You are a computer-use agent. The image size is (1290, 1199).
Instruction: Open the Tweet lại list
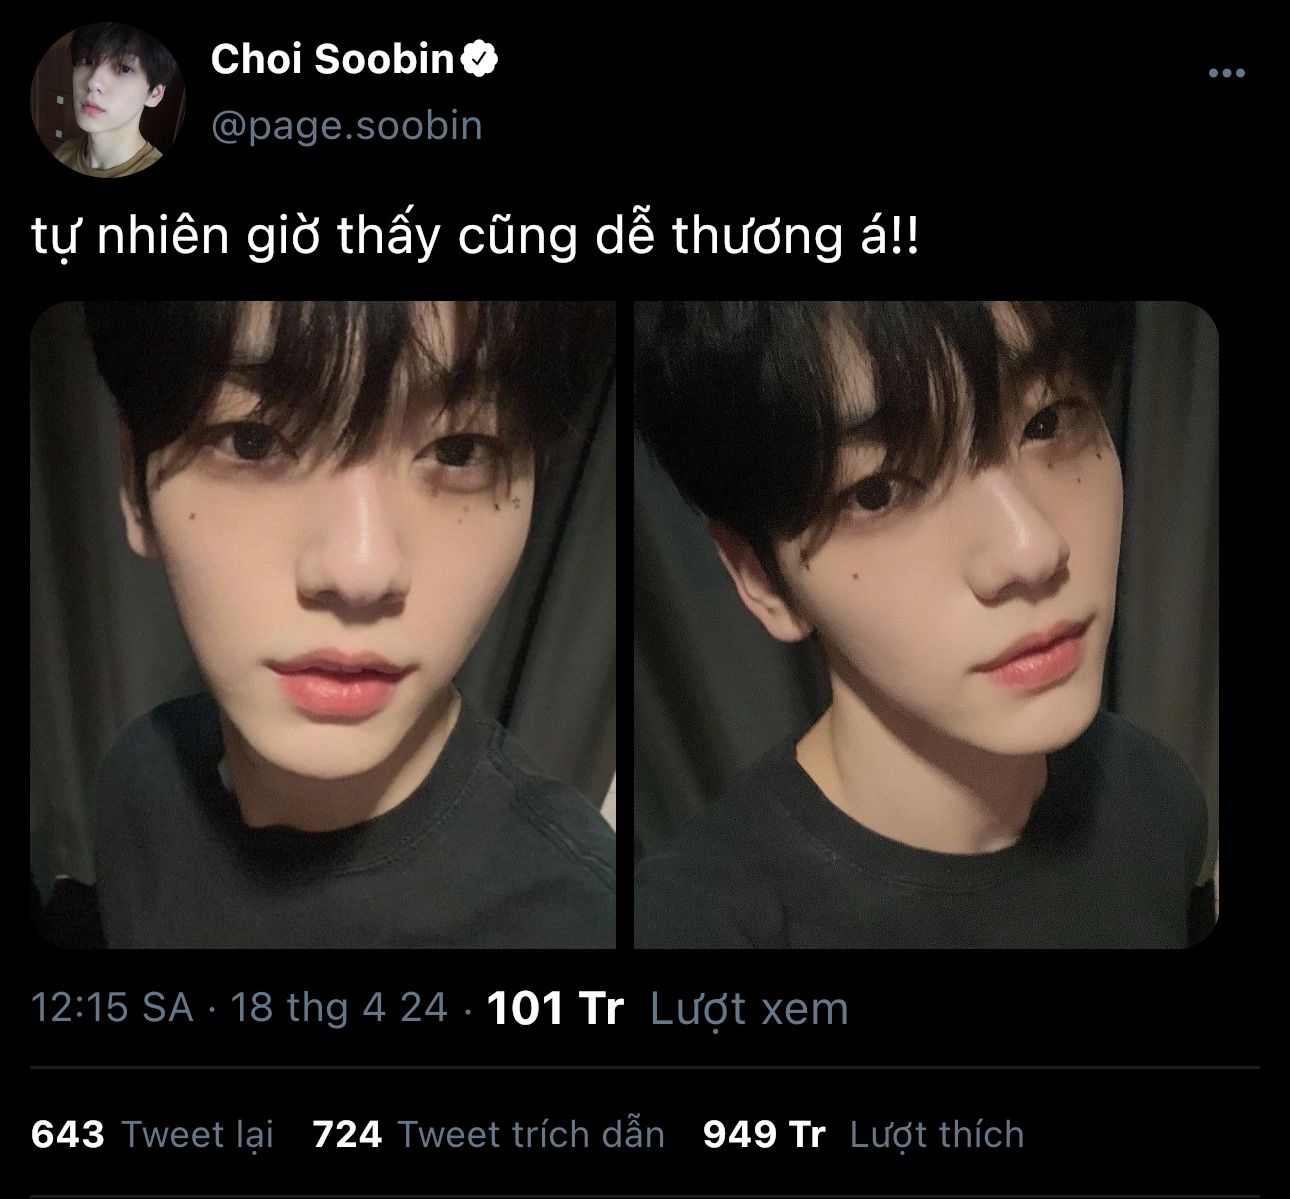[x=198, y=1136]
